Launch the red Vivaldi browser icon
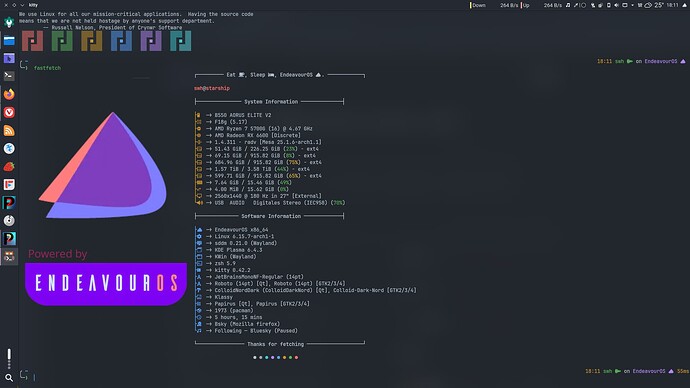The height and width of the screenshot is (388, 690). click(9, 112)
